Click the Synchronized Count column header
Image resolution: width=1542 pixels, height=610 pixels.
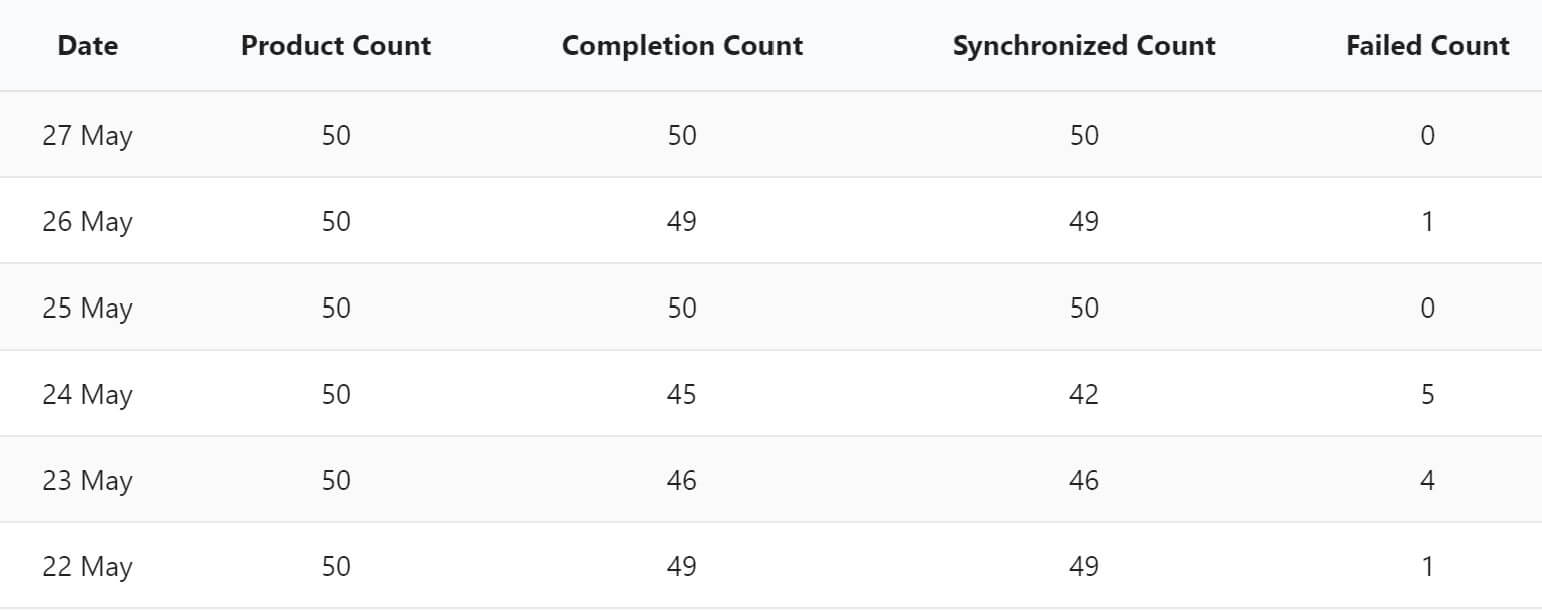tap(1084, 46)
